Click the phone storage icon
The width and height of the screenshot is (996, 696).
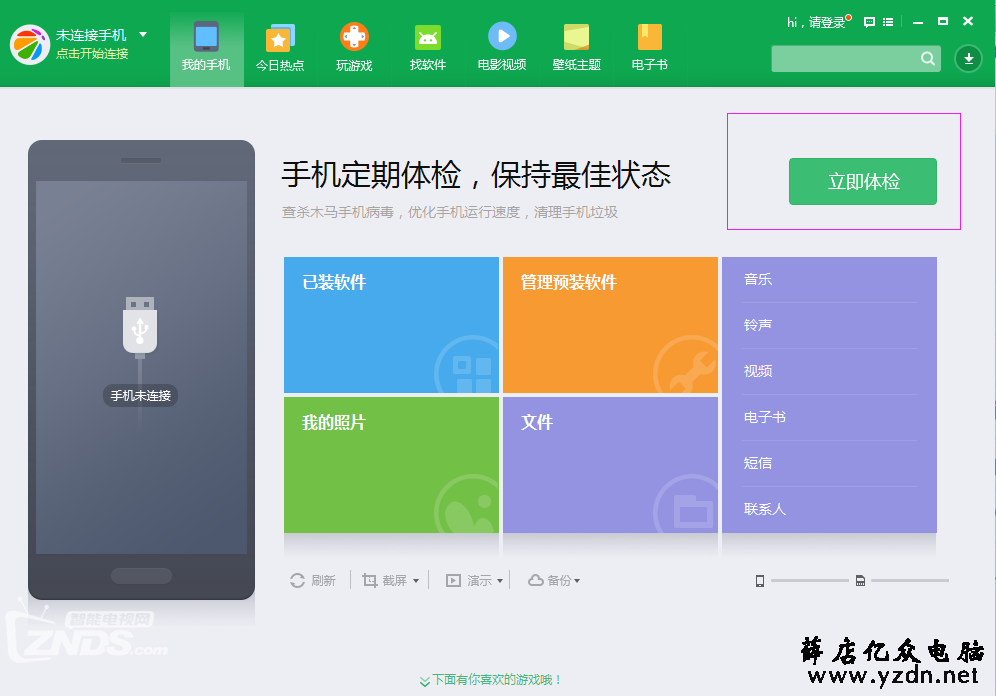(760, 581)
